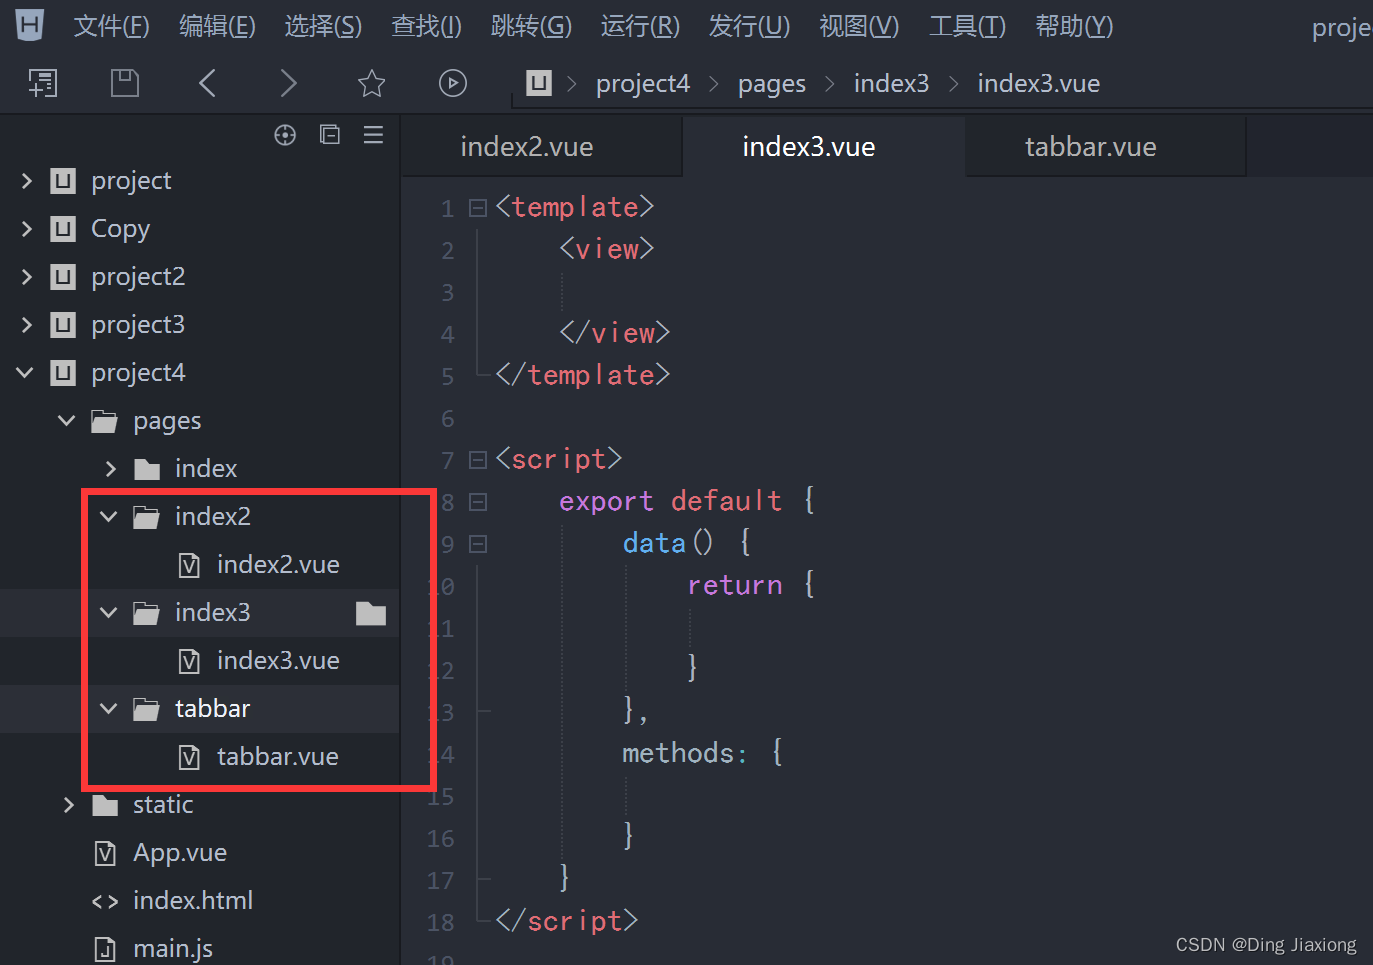Fold the export default block on line 8
The width and height of the screenshot is (1373, 965).
478,502
